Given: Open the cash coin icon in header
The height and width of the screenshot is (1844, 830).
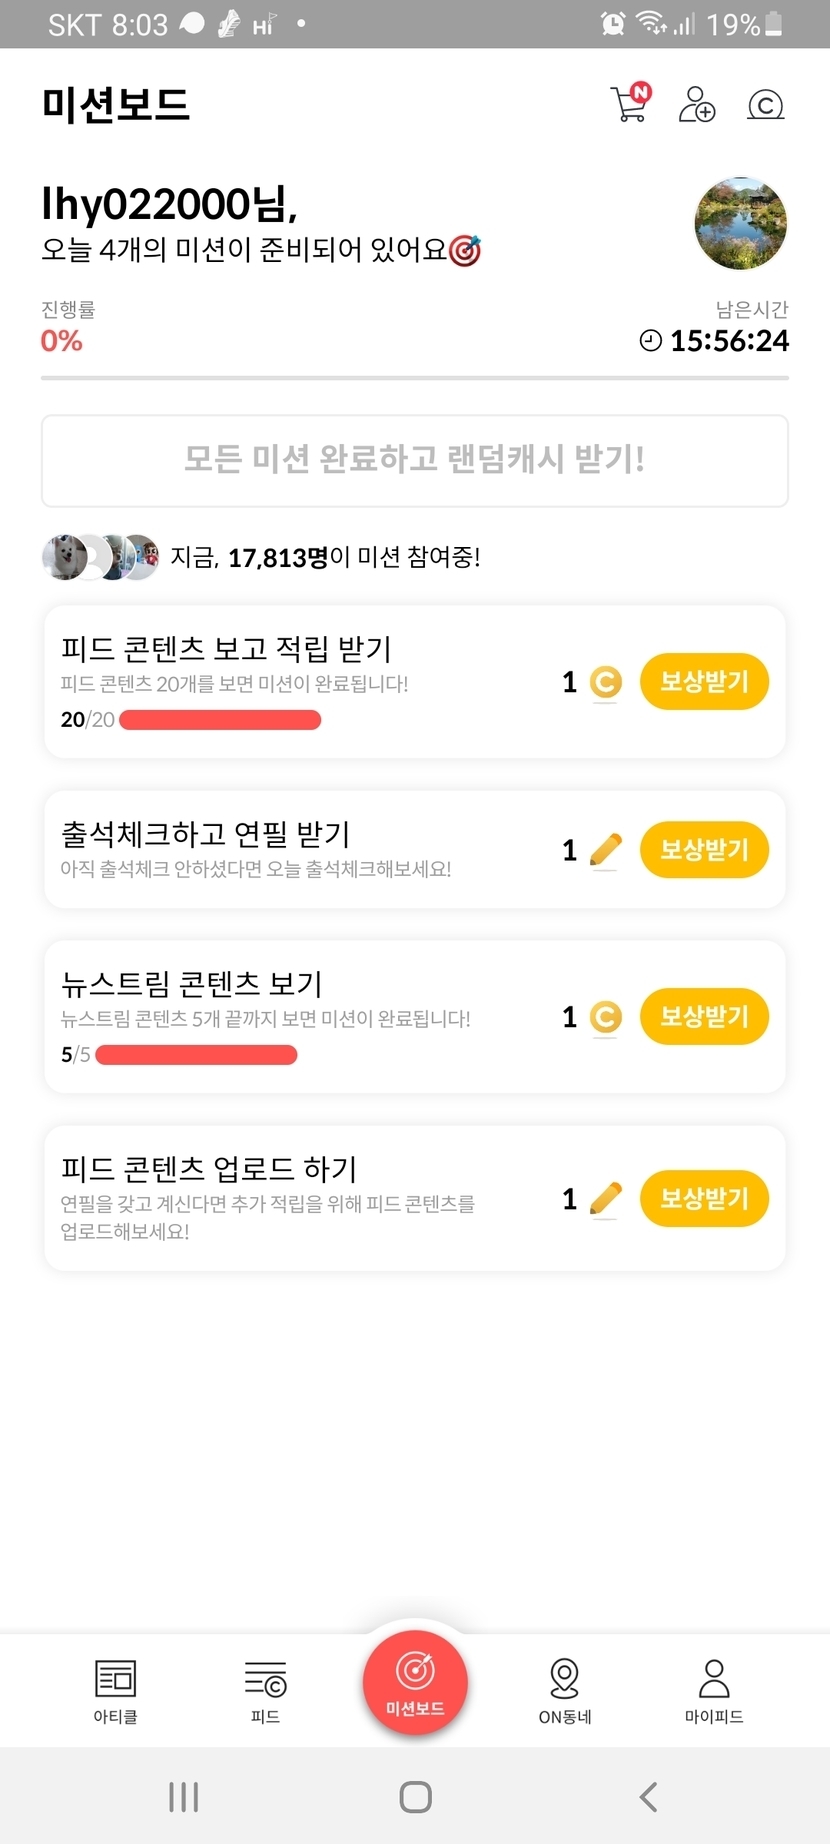Looking at the screenshot, I should click(x=765, y=105).
